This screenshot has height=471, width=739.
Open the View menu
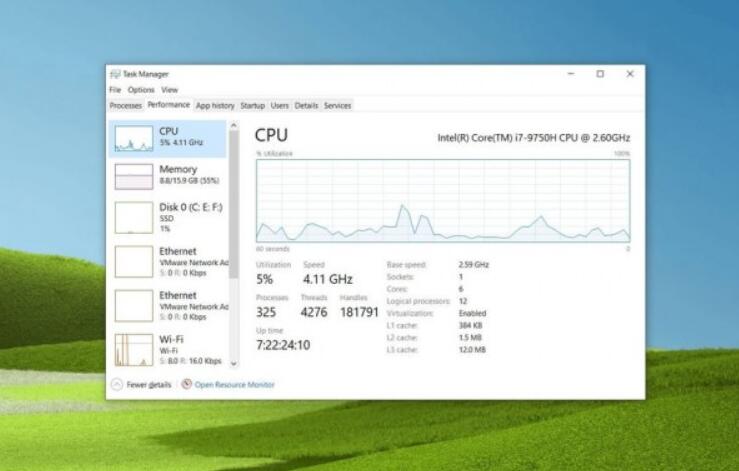(170, 90)
